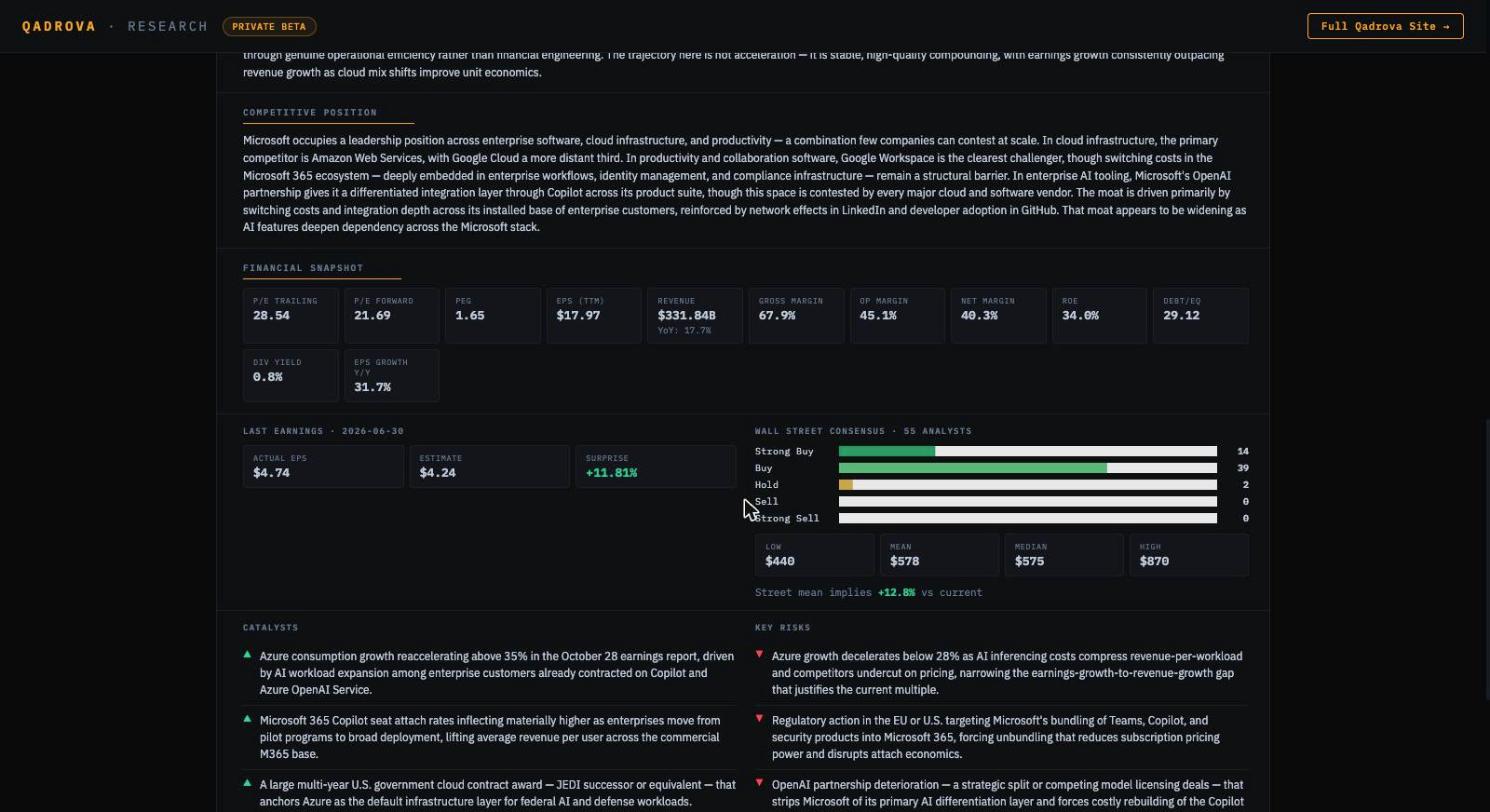Click the Low $440 price target
Viewport: 1490px width, 812px height.
[814, 555]
